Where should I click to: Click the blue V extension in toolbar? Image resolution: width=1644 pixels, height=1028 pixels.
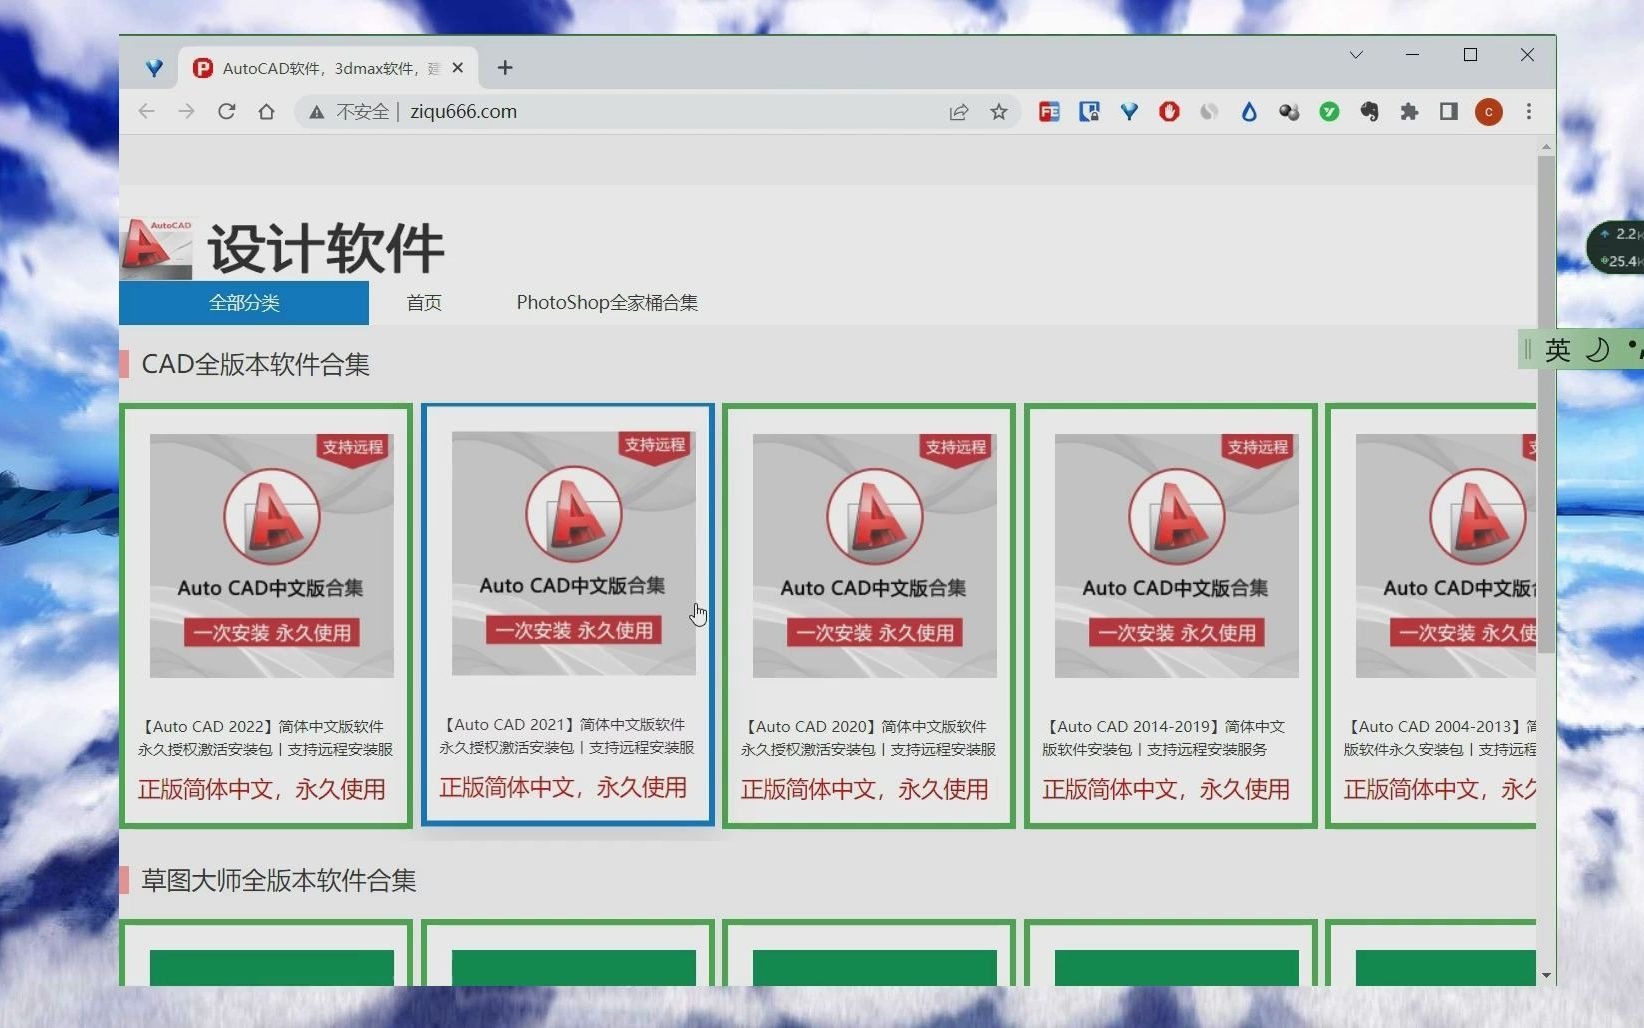1129,112
